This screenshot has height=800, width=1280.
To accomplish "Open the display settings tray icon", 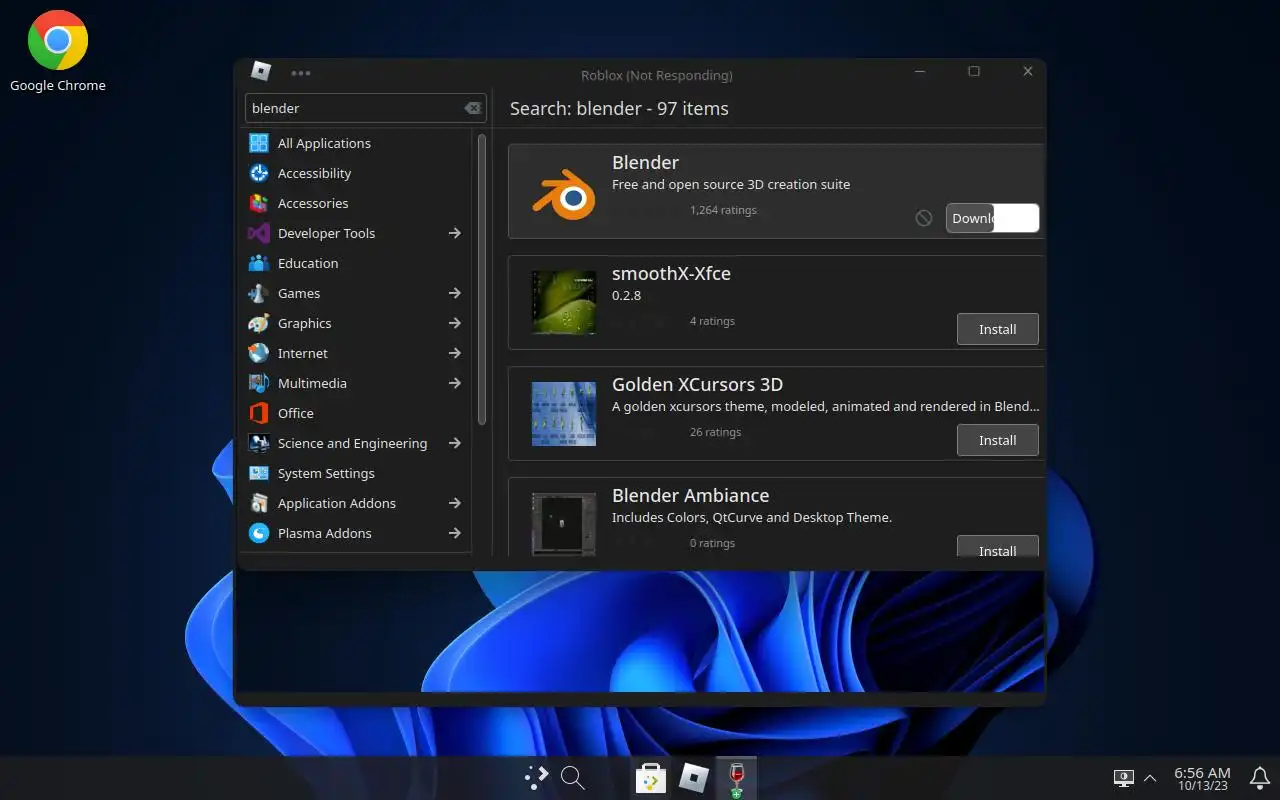I will pyautogui.click(x=1124, y=777).
